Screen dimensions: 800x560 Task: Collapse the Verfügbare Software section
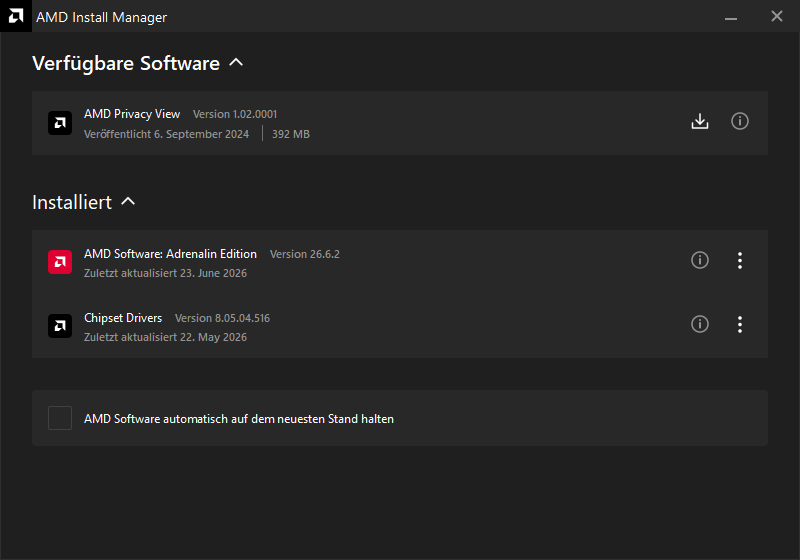coord(236,62)
